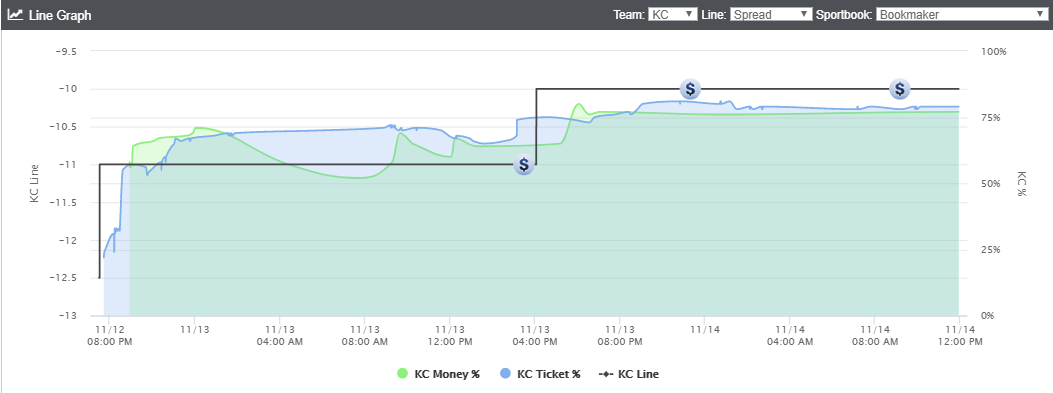Click the Sportbook: label in header
This screenshot has height=393, width=1053.
(844, 15)
